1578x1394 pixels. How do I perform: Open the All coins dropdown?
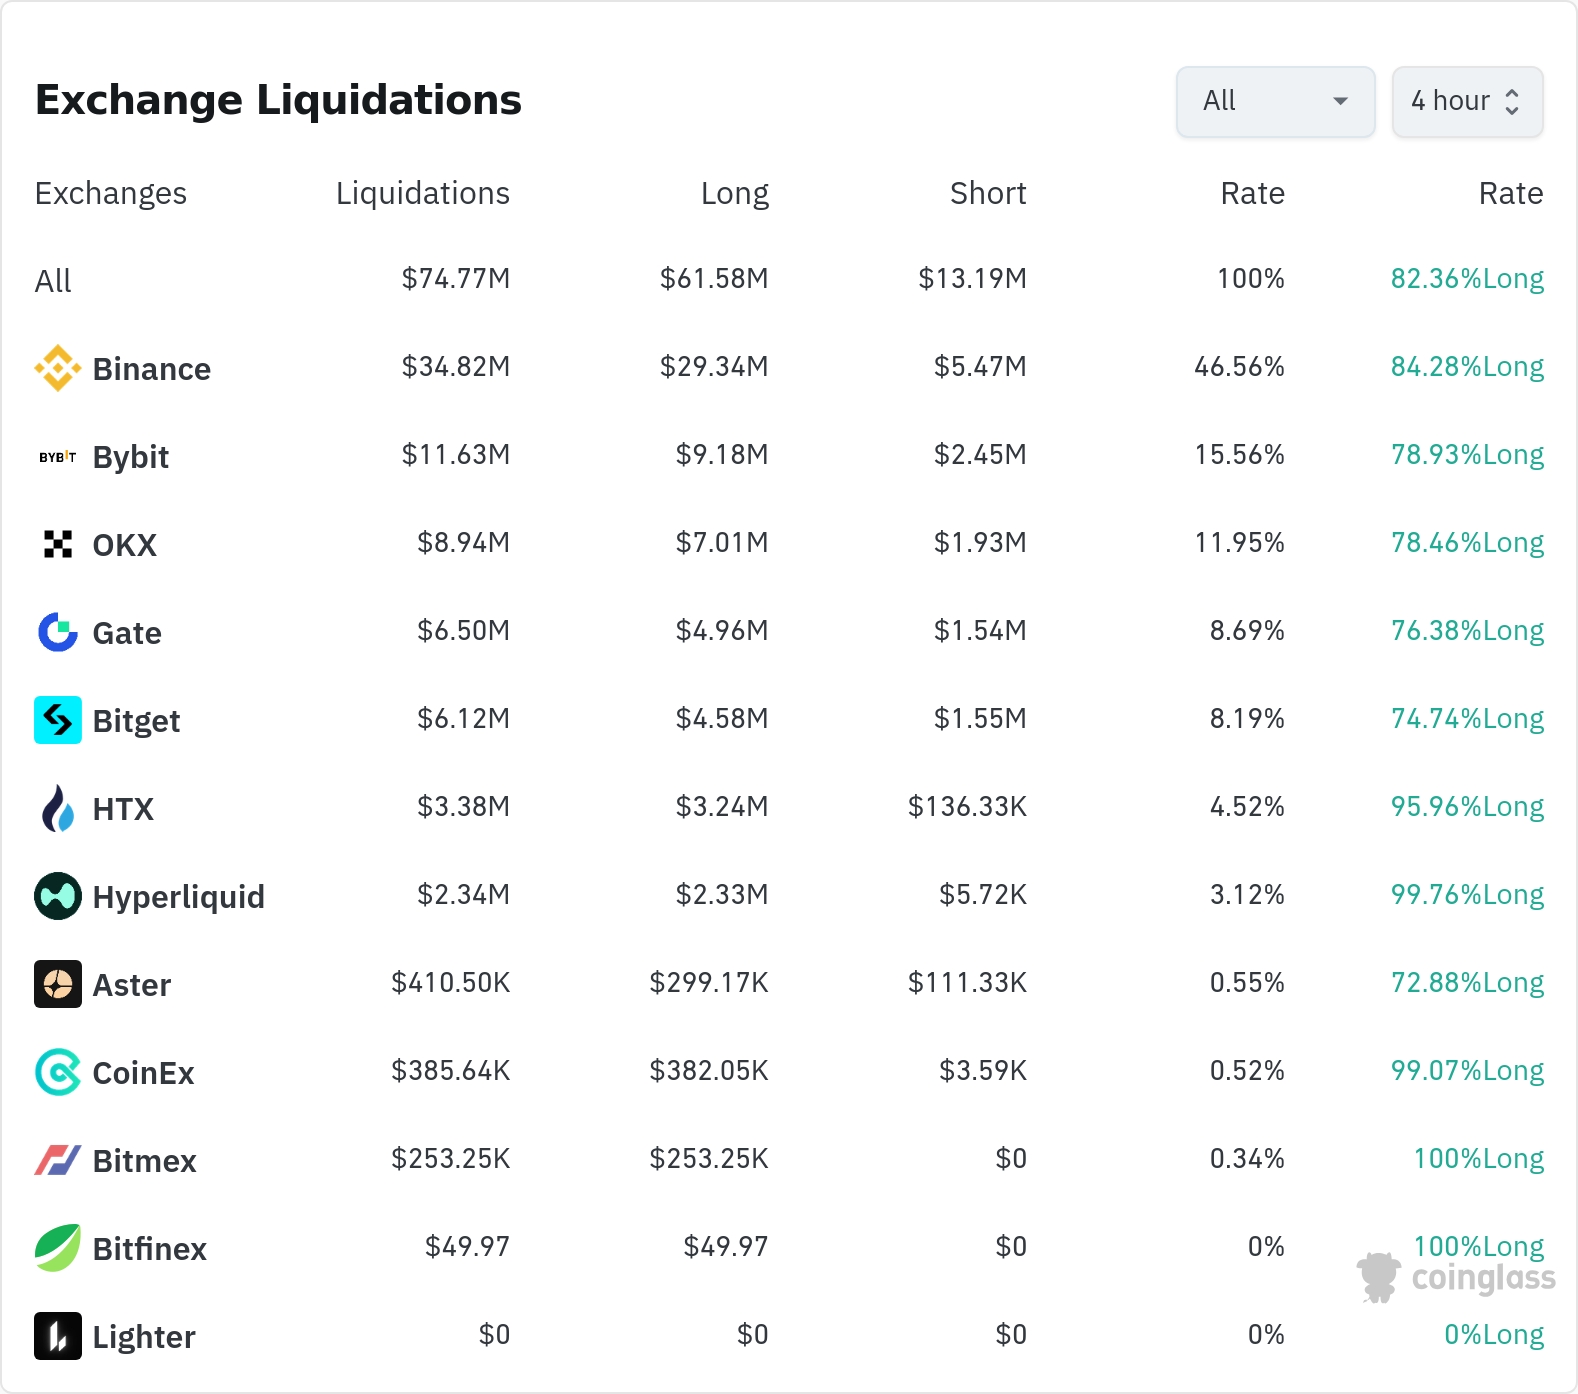point(1275,101)
